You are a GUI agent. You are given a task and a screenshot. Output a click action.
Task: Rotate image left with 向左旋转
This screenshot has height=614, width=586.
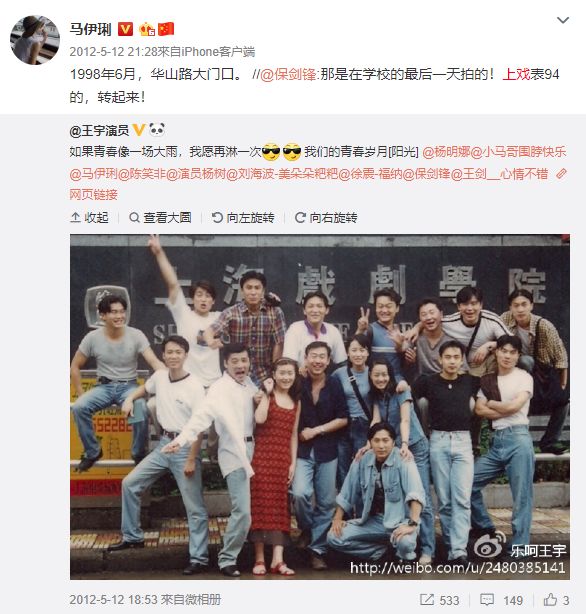coord(243,217)
